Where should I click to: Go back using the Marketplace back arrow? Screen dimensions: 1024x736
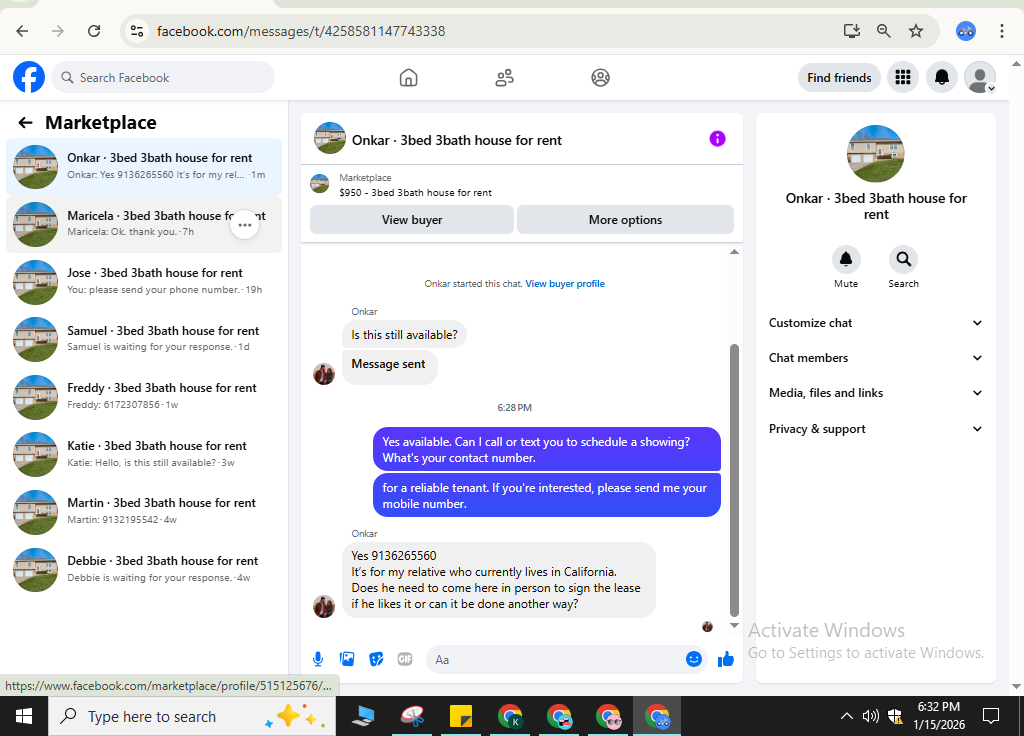point(25,123)
